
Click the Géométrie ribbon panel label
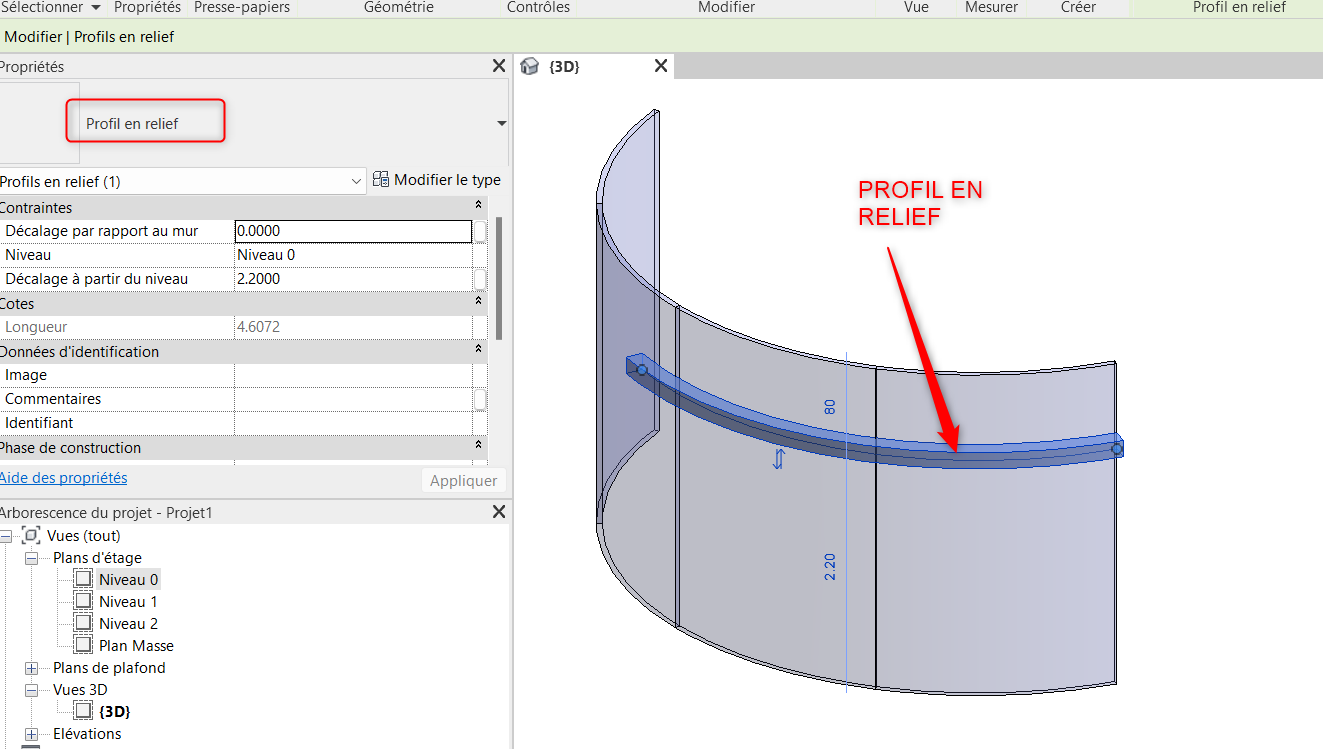point(398,7)
